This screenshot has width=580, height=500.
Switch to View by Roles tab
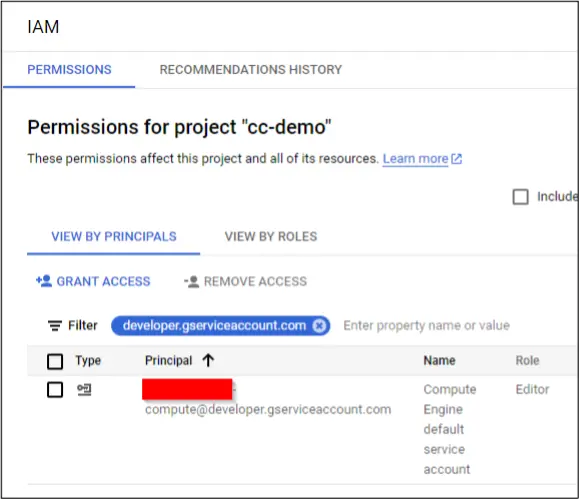click(271, 237)
